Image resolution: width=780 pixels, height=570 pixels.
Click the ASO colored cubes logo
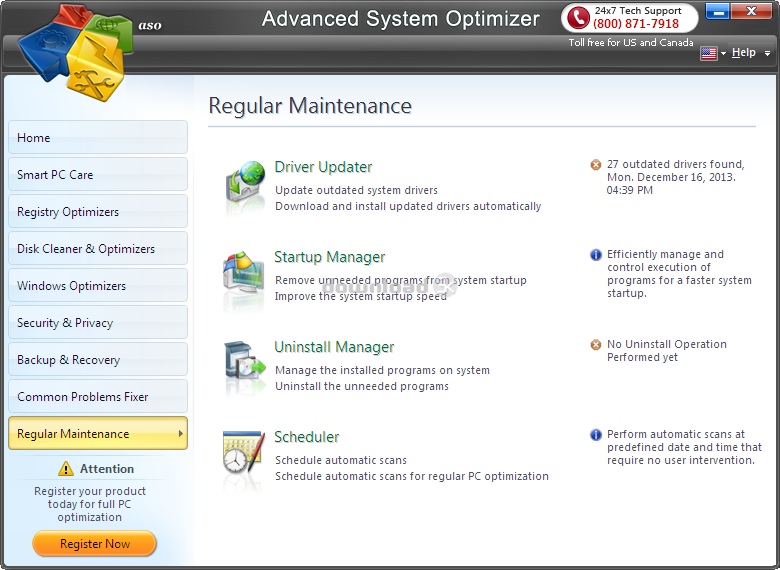pos(76,52)
